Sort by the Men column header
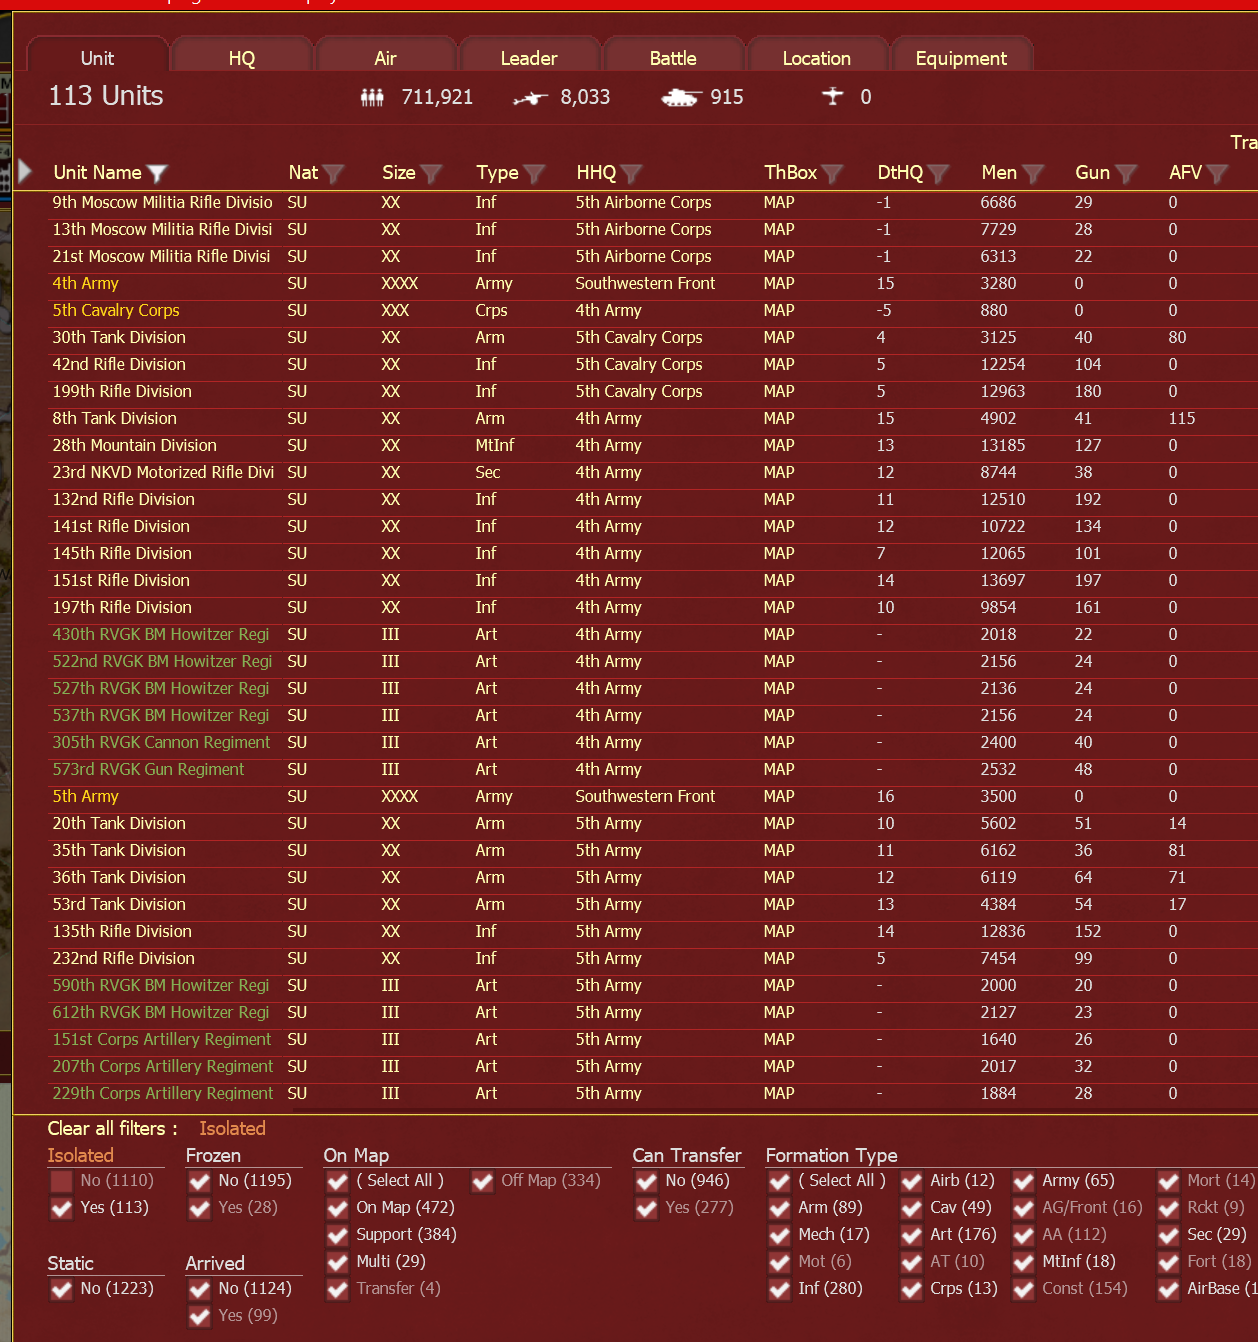Screen dimensions: 1258x1342 pos(999,172)
